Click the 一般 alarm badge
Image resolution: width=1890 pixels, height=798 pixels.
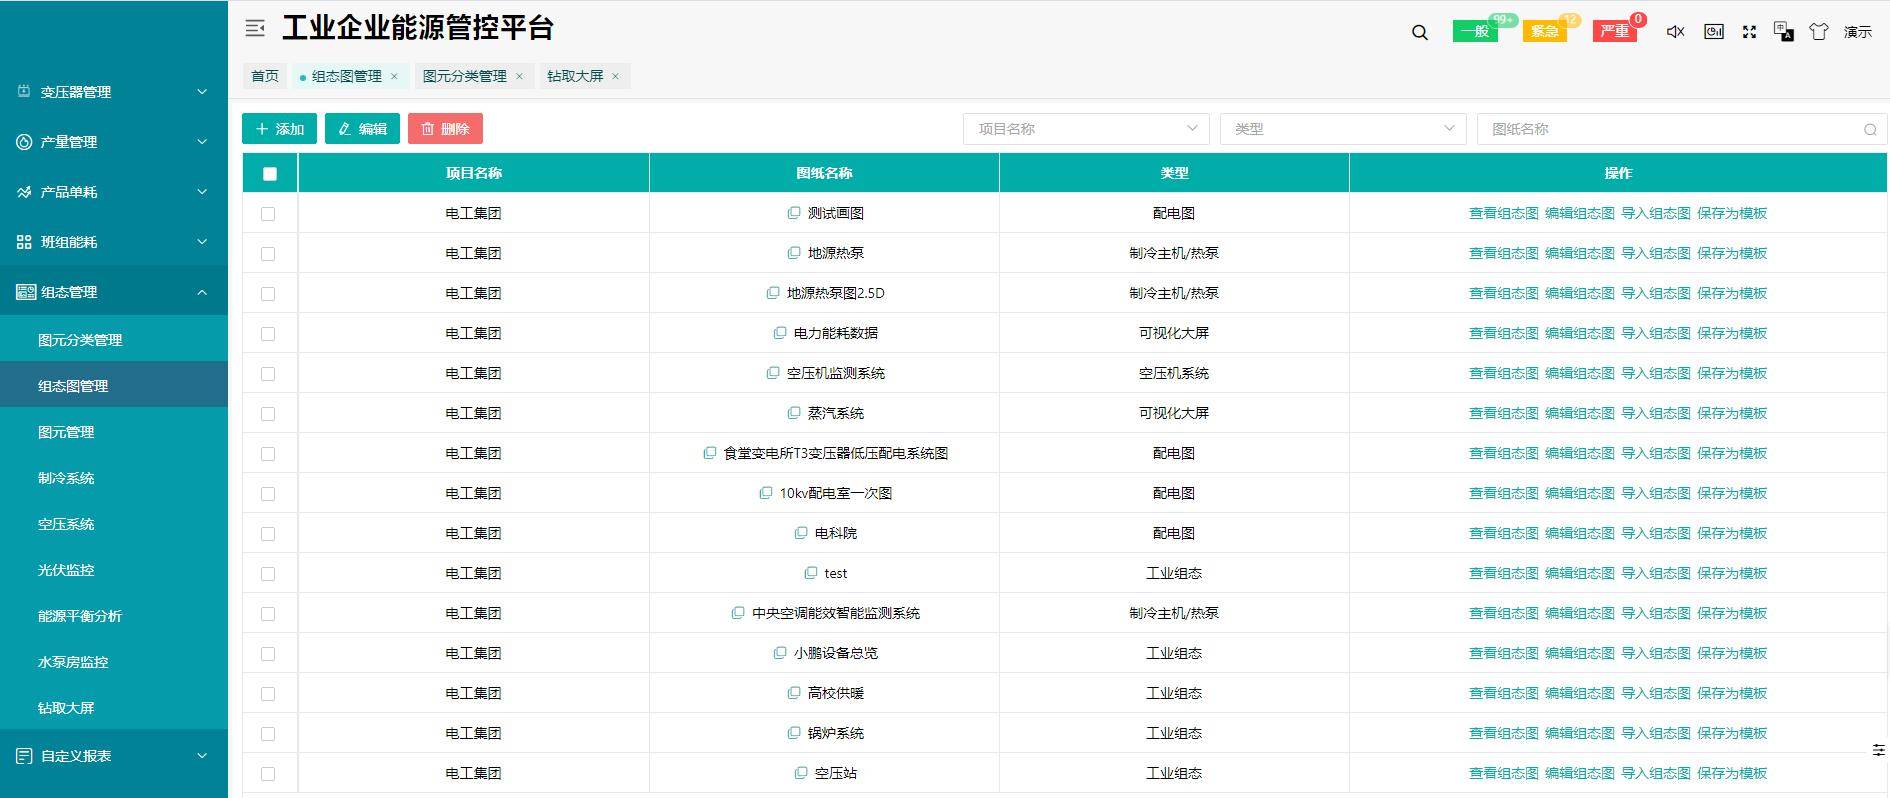pos(1475,31)
